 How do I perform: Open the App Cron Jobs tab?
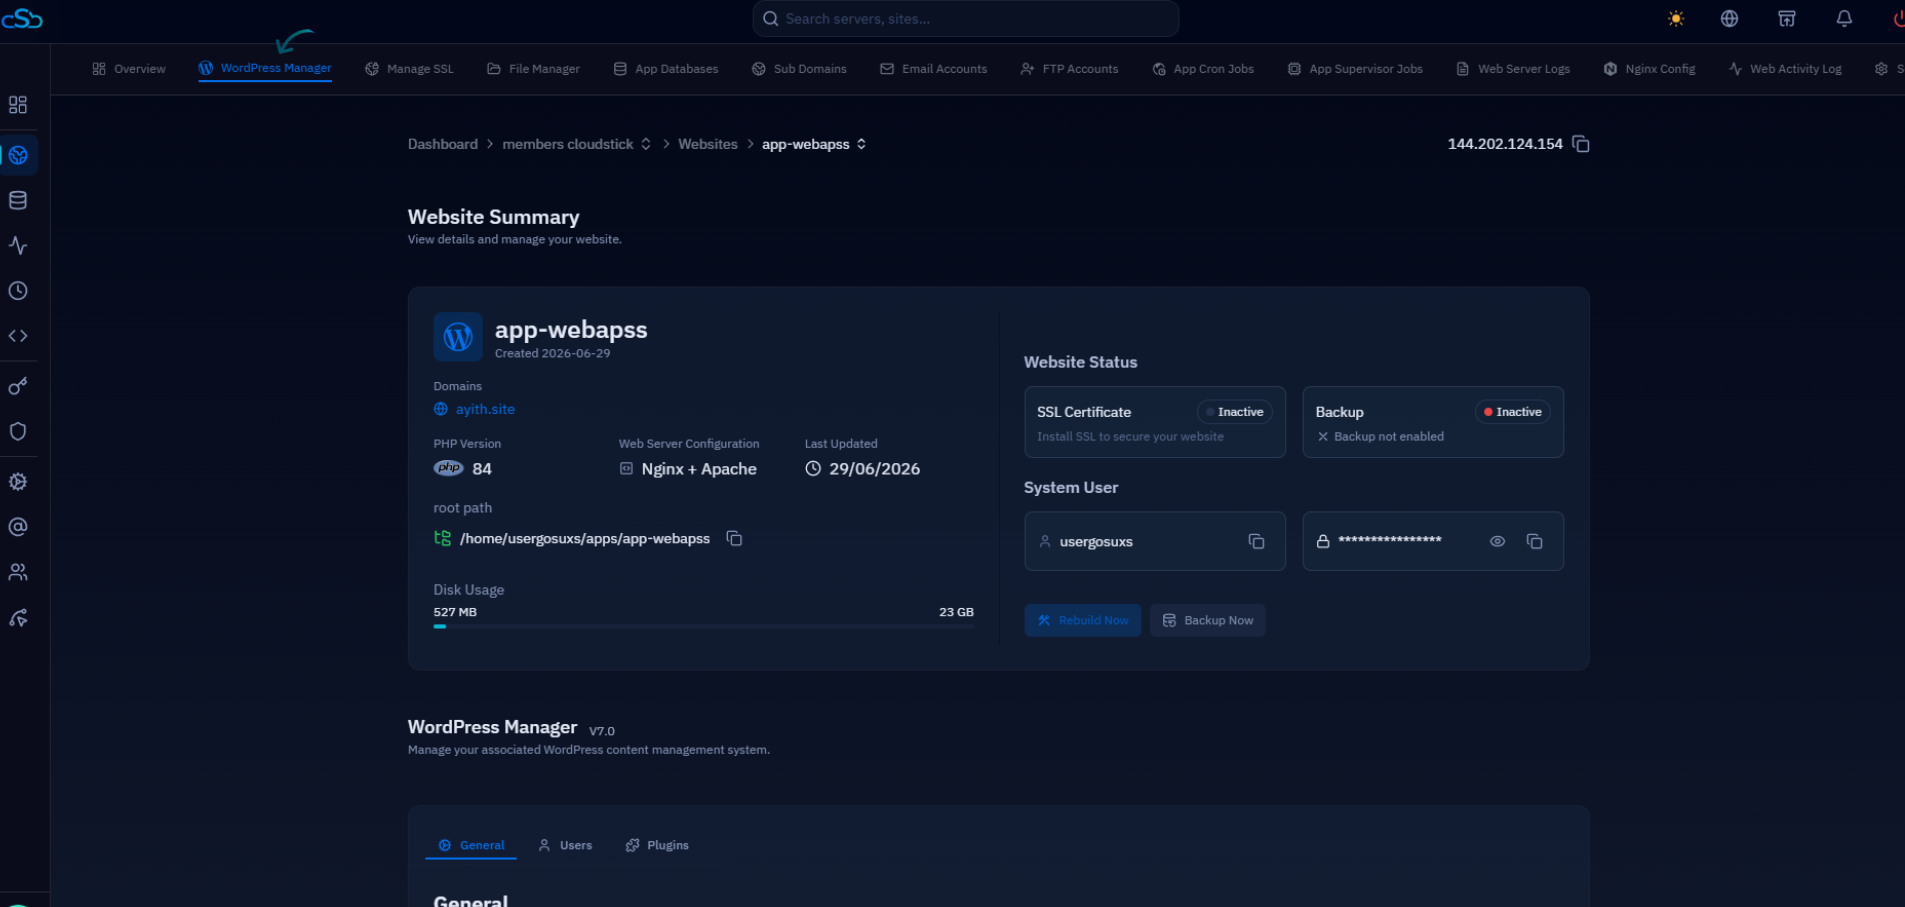click(1203, 69)
